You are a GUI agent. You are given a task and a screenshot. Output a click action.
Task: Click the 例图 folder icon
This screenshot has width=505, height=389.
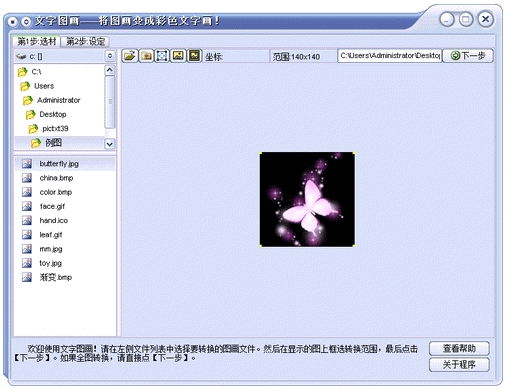pyautogui.click(x=36, y=143)
